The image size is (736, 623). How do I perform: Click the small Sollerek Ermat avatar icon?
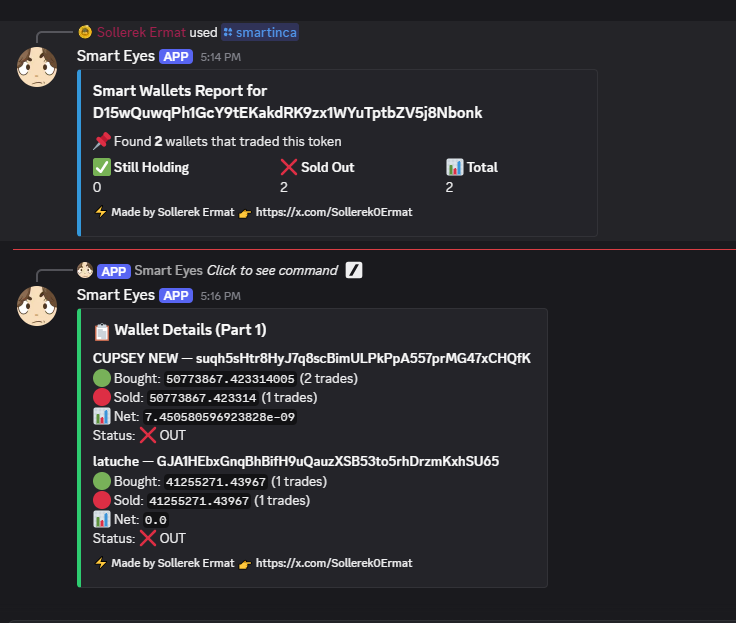coord(85,32)
